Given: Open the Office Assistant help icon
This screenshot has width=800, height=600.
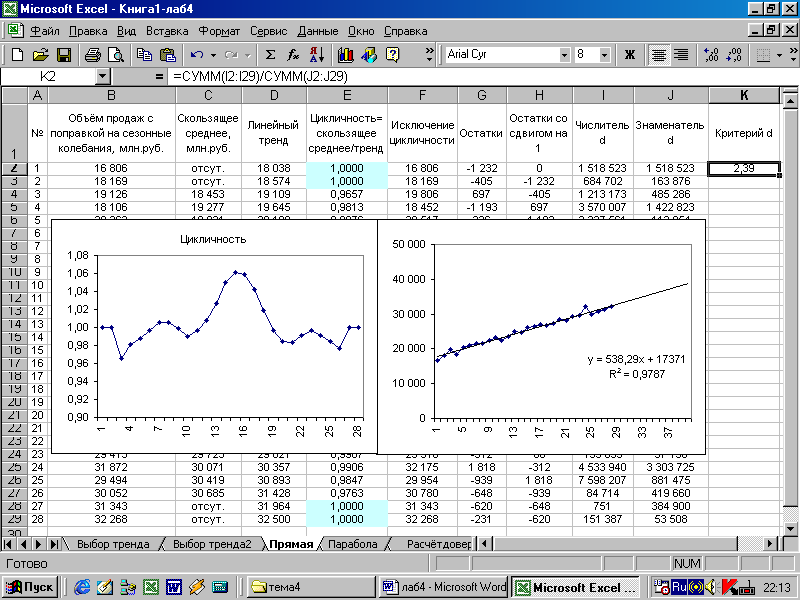Looking at the screenshot, I should click(392, 55).
